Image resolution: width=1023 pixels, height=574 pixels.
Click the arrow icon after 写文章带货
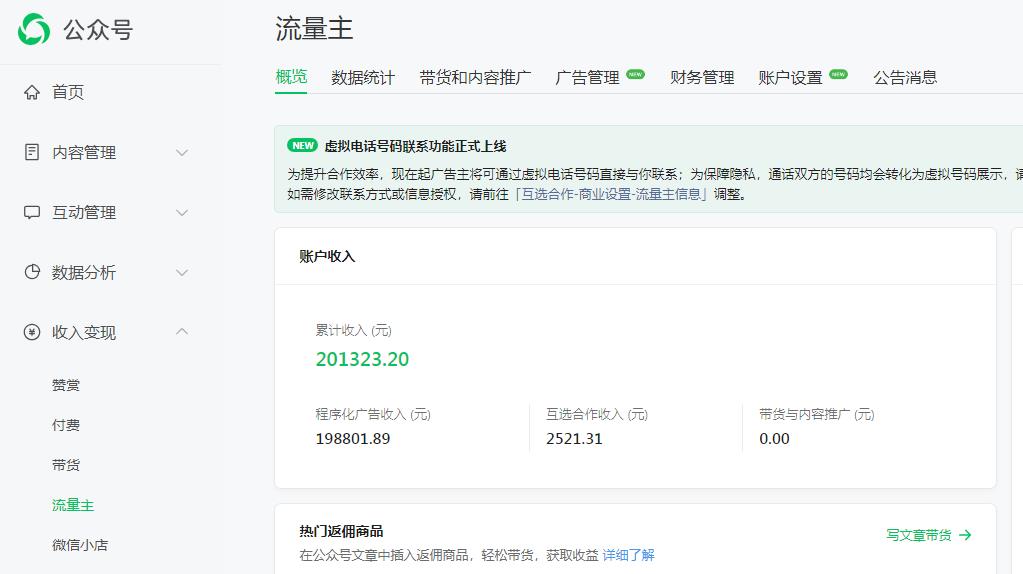[966, 535]
